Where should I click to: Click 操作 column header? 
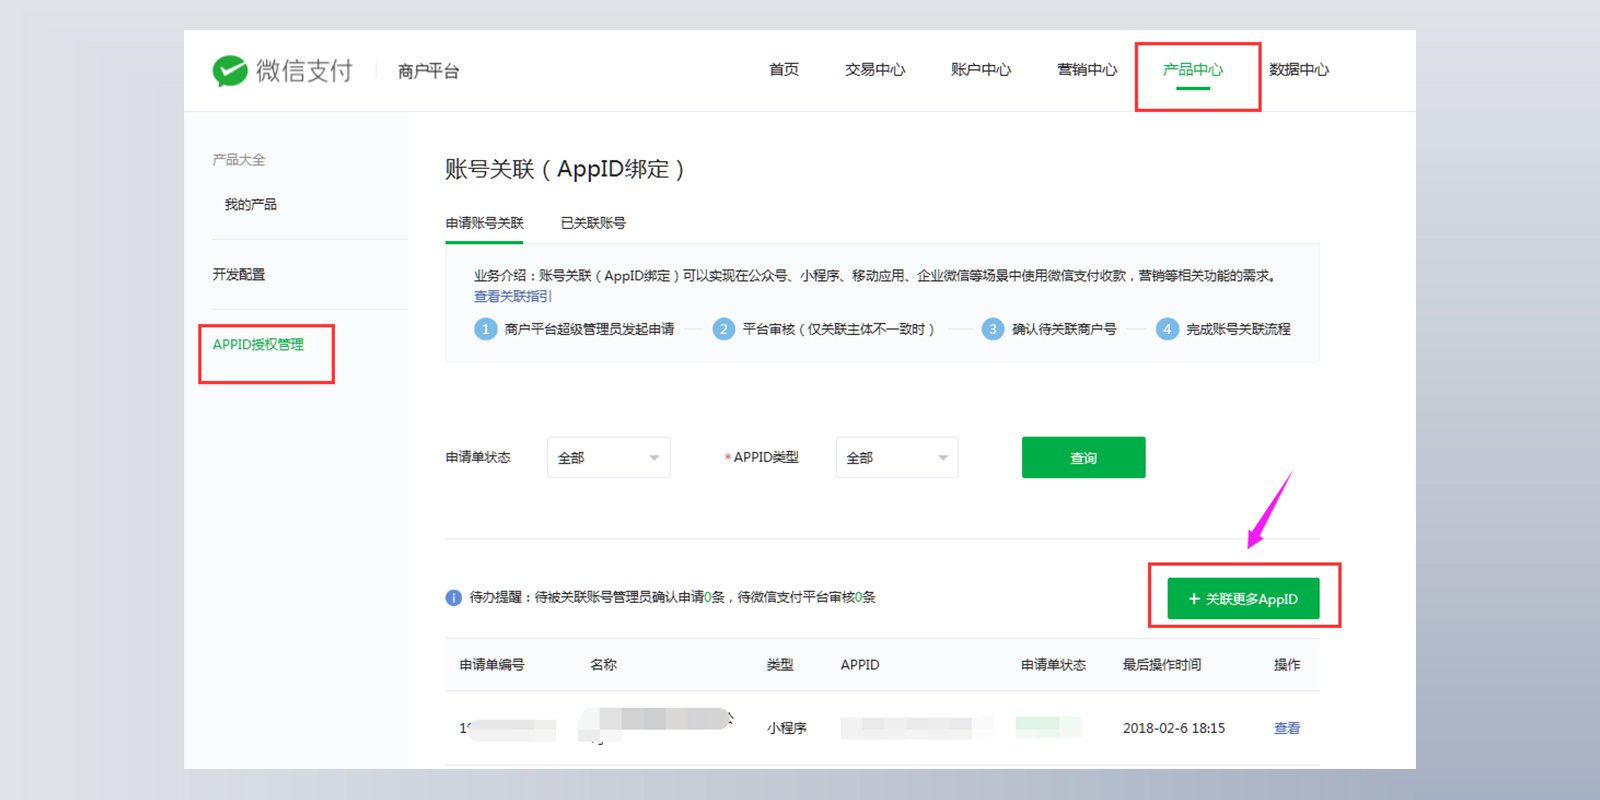click(x=1287, y=665)
